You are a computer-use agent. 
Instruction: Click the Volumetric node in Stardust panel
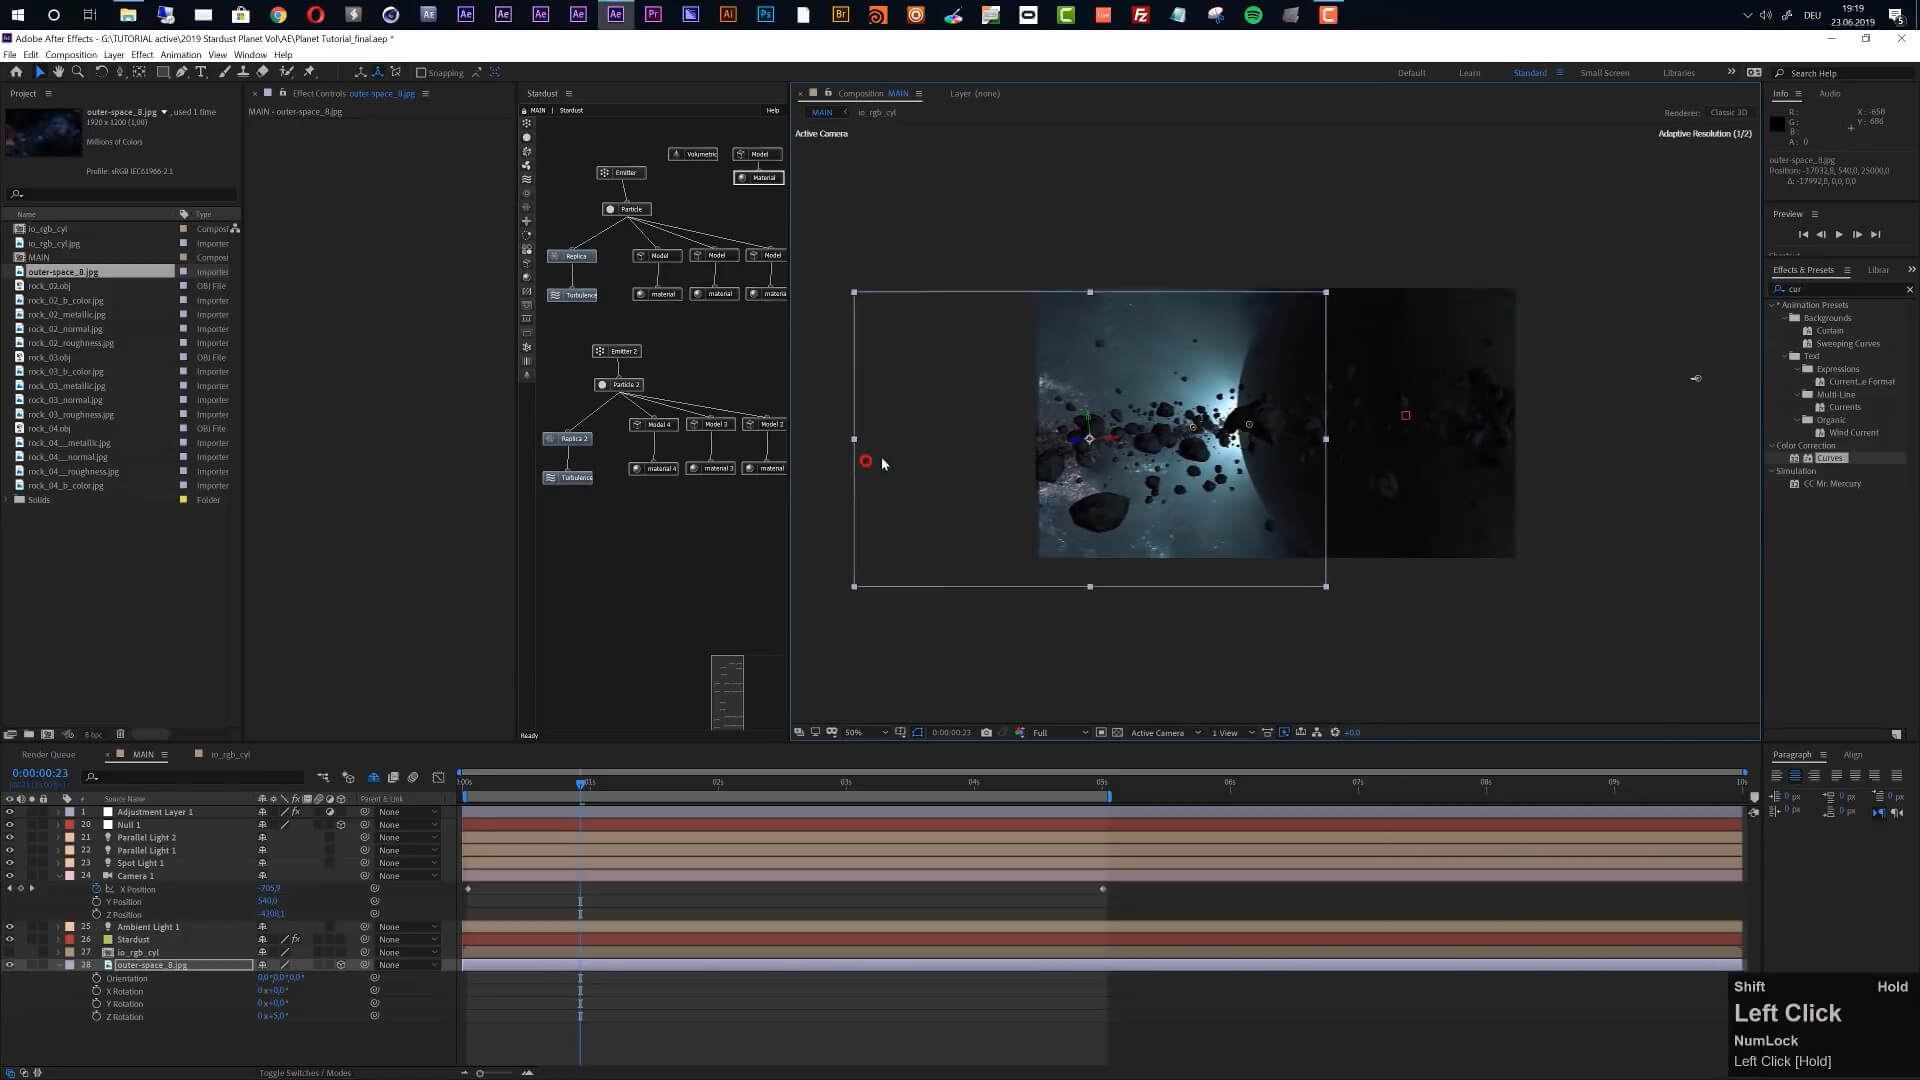[694, 154]
